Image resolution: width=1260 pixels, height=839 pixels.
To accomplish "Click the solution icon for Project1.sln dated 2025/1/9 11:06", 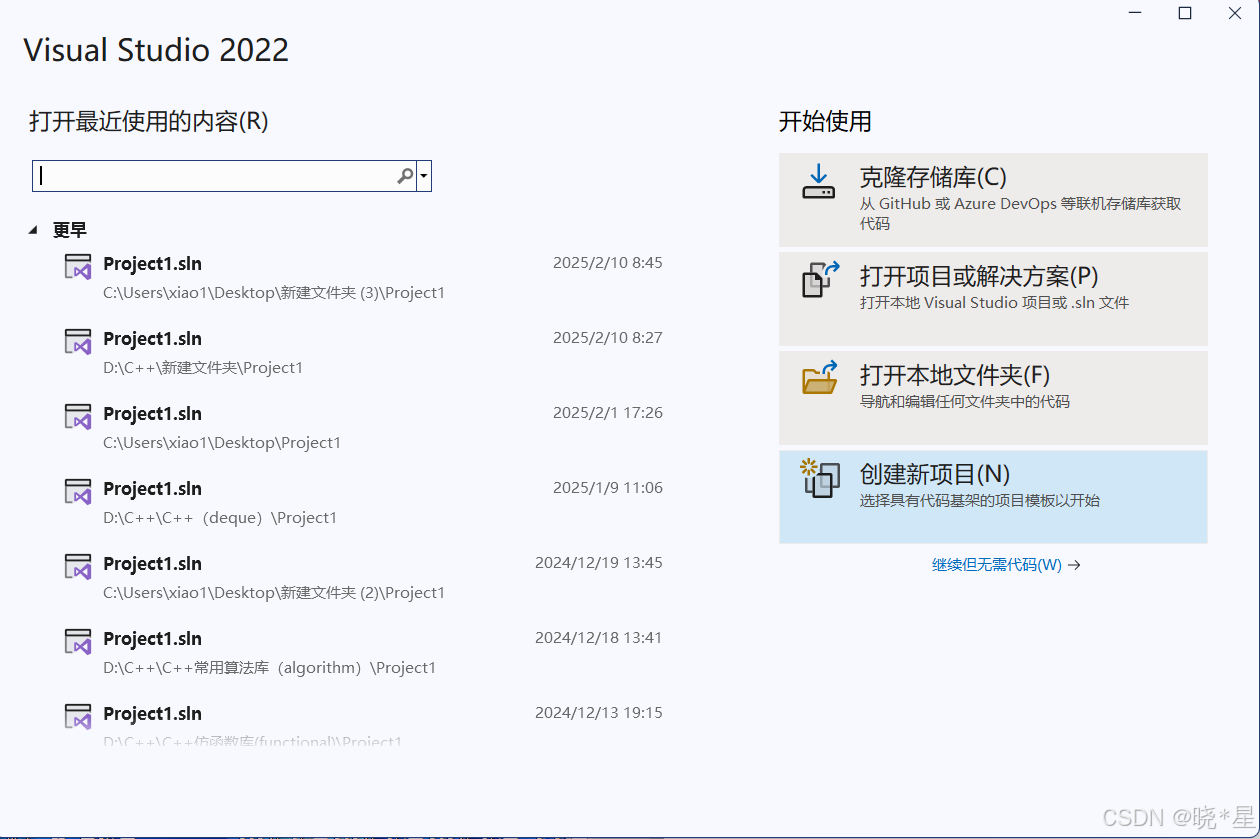I will tap(78, 491).
